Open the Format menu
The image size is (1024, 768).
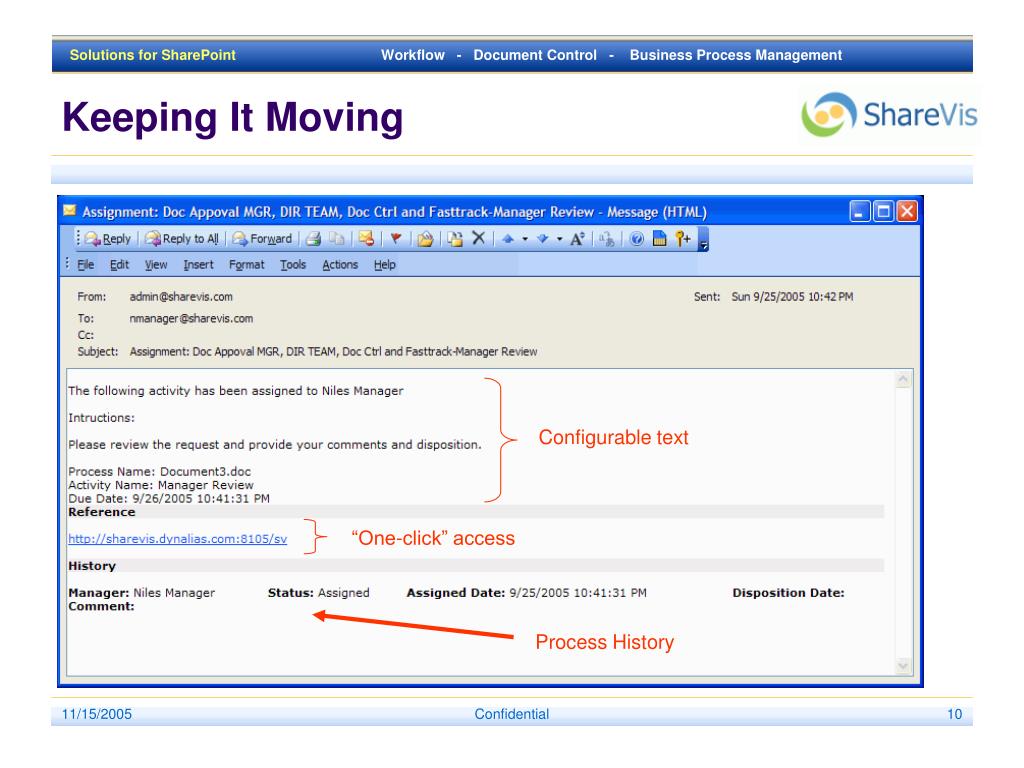click(x=246, y=264)
